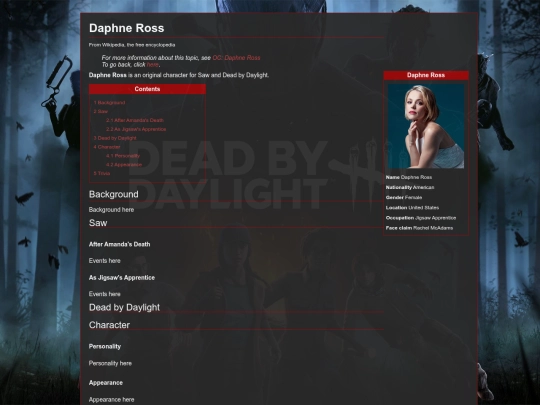Click the 'here' go back link
540x405 pixels.
tap(153, 65)
